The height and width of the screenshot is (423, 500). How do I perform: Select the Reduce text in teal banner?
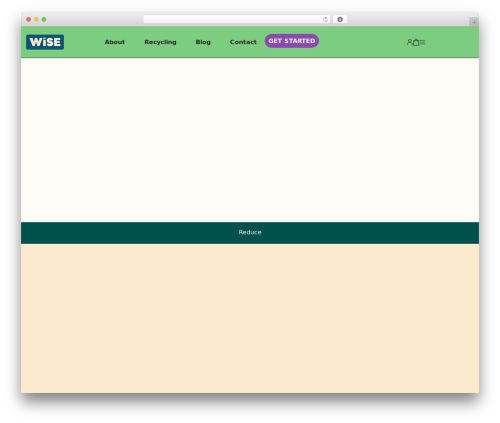point(250,232)
